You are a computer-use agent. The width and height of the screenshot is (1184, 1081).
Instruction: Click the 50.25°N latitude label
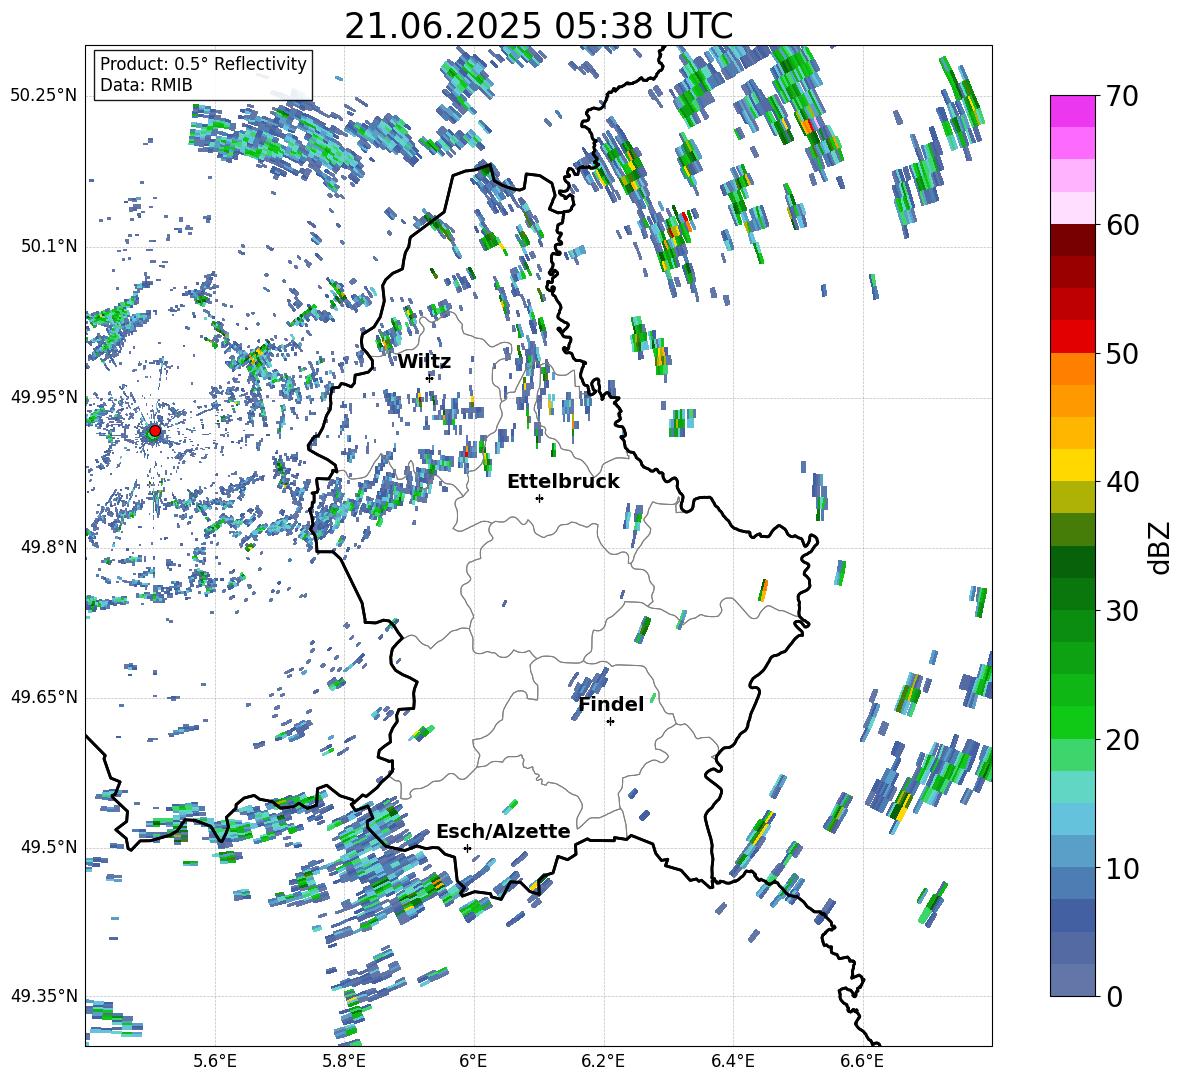pos(44,96)
